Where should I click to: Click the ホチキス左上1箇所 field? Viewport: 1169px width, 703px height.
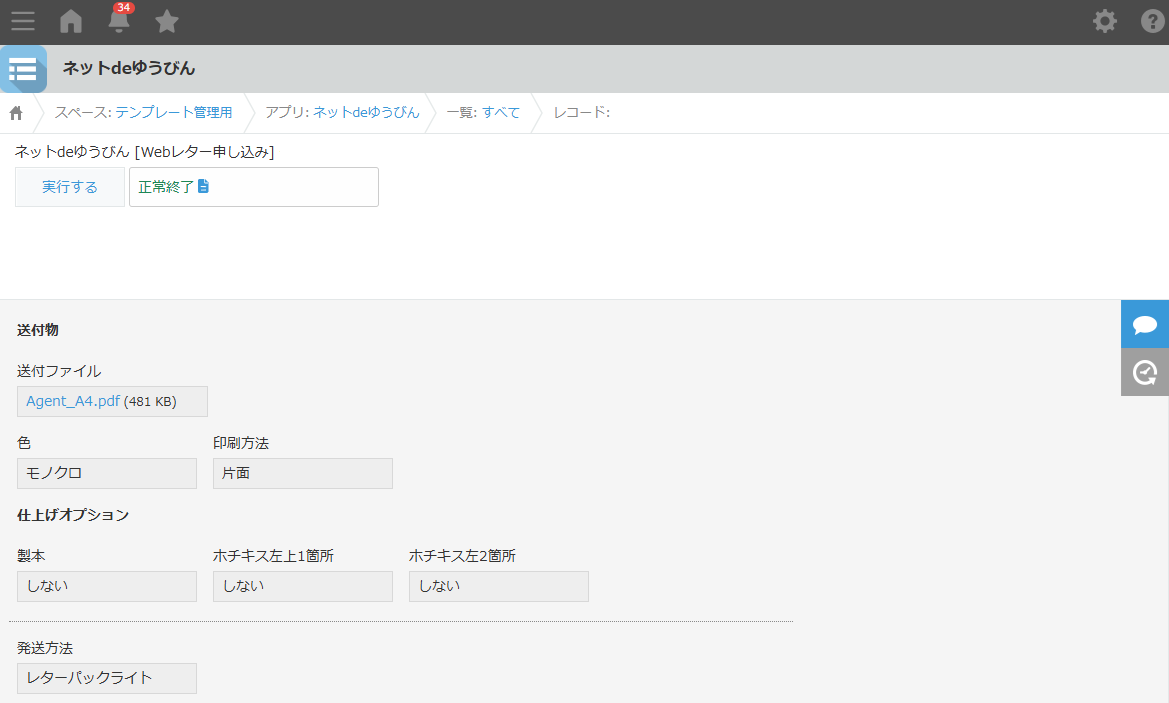click(x=302, y=586)
